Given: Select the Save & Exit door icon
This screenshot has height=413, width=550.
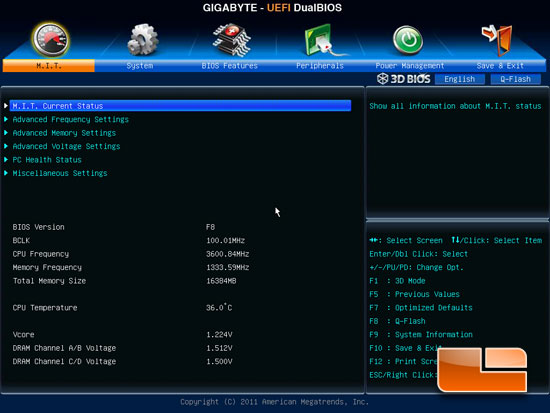Looking at the screenshot, I should click(x=497, y=40).
